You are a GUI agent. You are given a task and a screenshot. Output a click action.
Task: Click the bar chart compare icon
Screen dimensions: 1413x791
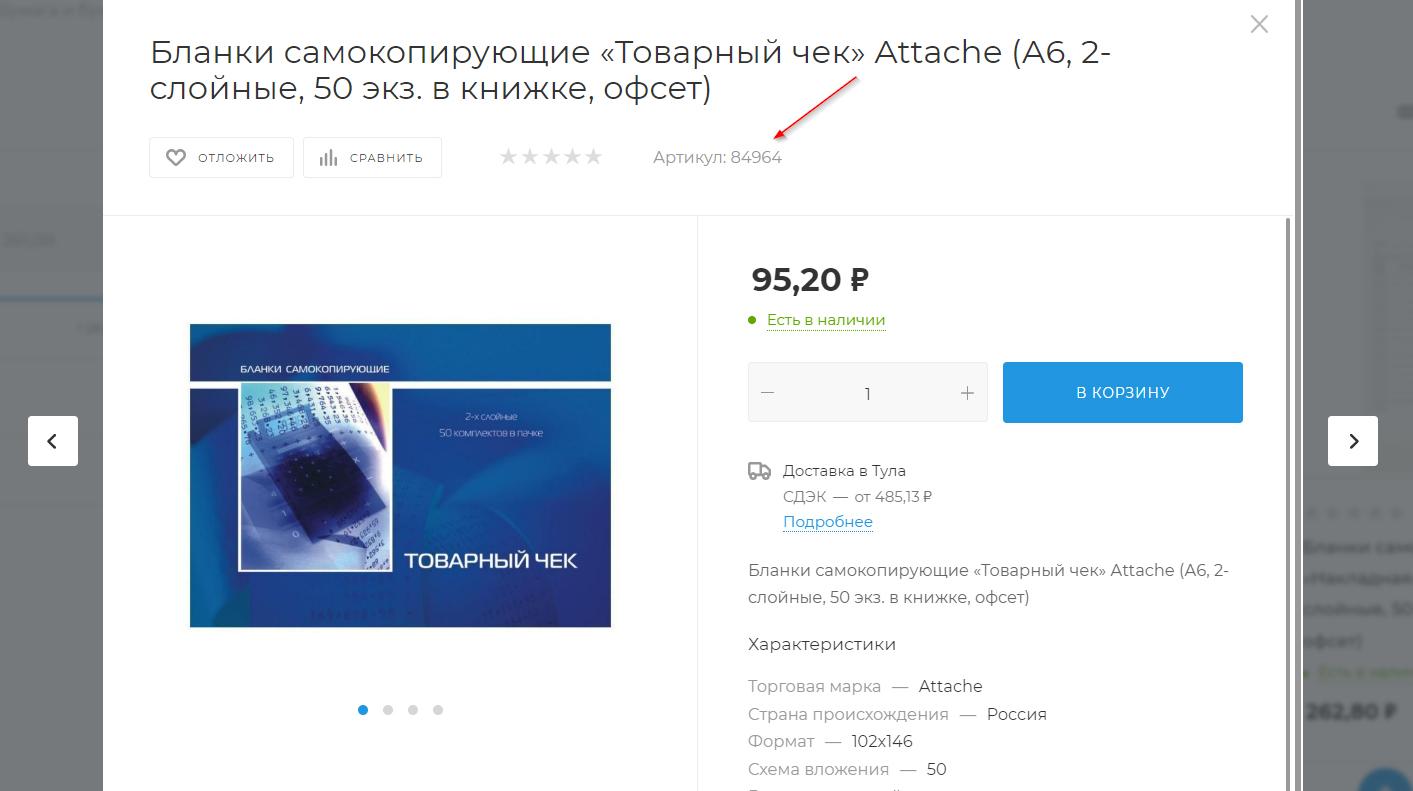coord(328,158)
